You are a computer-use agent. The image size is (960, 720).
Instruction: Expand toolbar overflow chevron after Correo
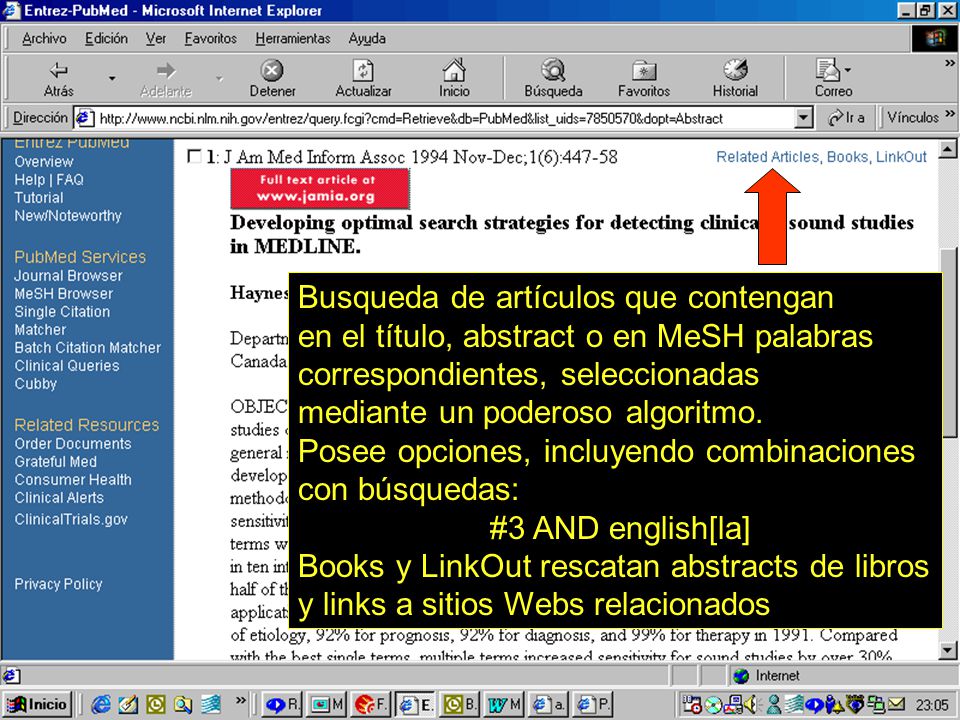[950, 63]
